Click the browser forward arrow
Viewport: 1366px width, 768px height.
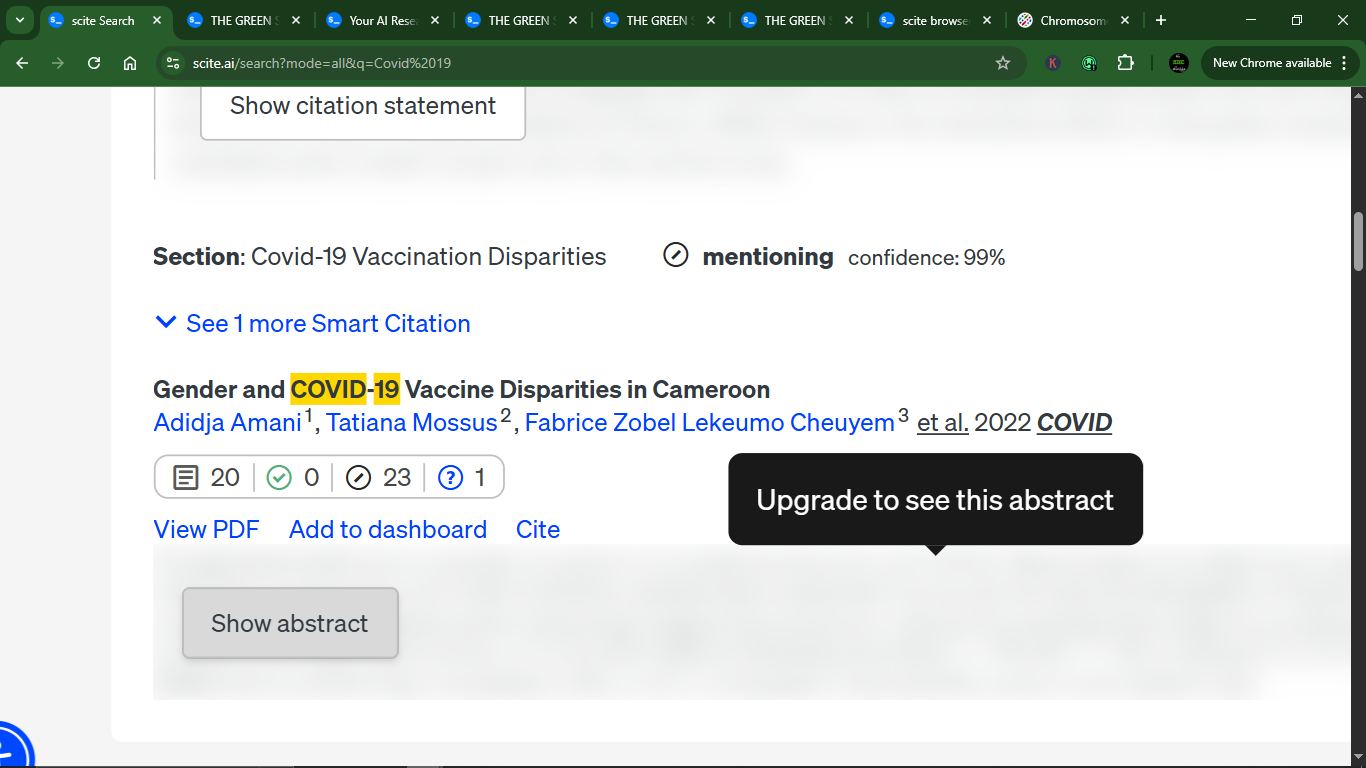58,63
